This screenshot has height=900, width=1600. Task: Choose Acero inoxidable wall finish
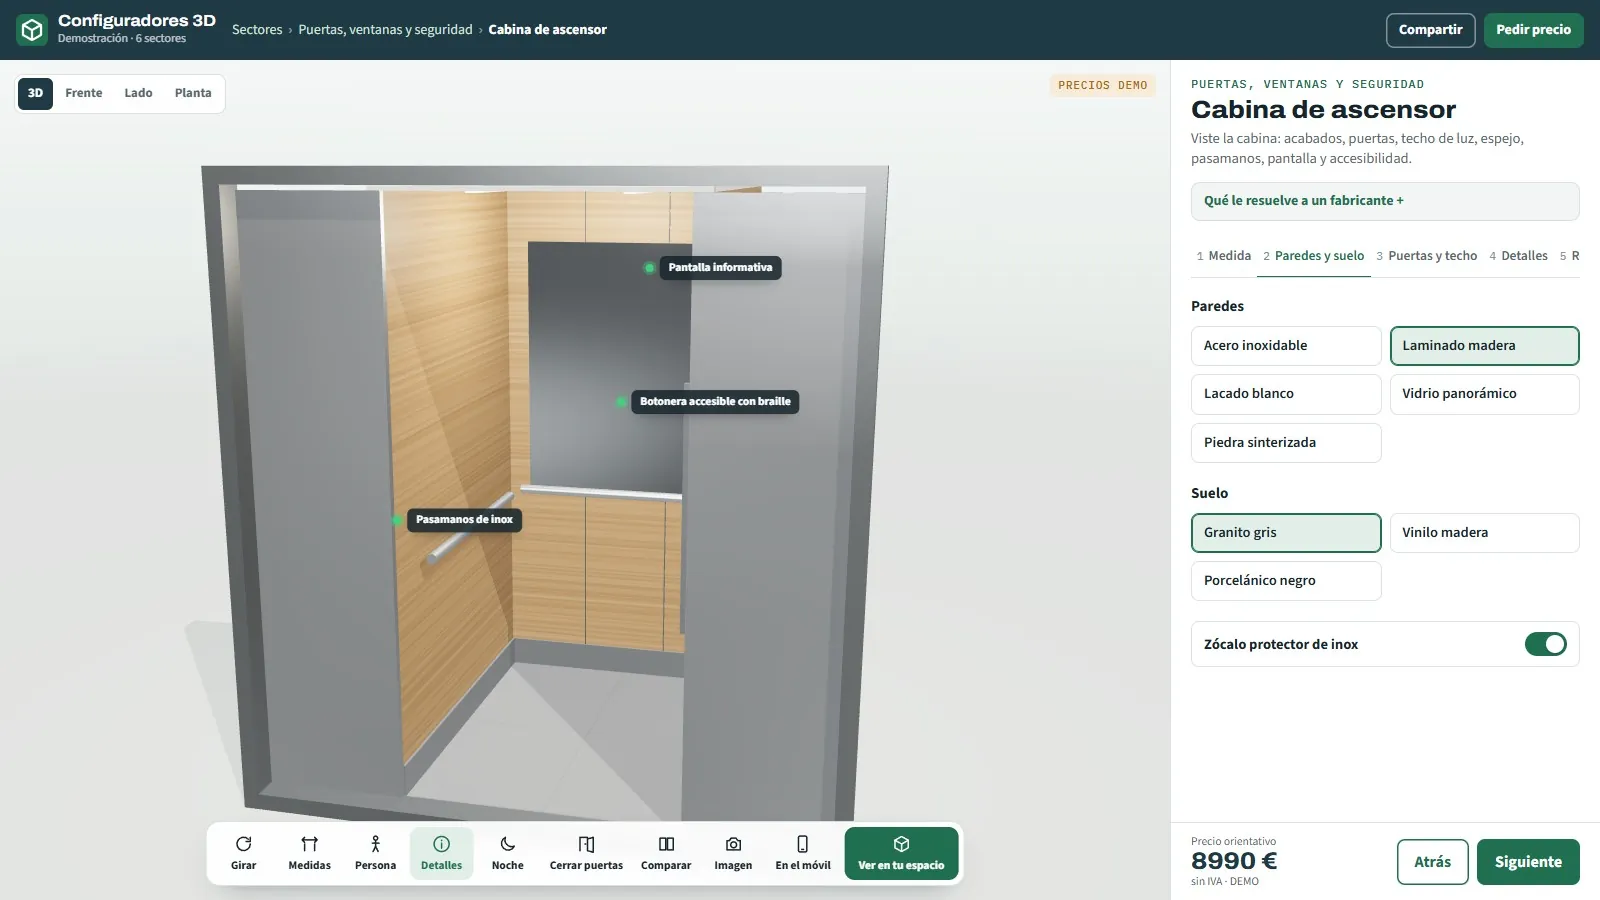tap(1286, 346)
